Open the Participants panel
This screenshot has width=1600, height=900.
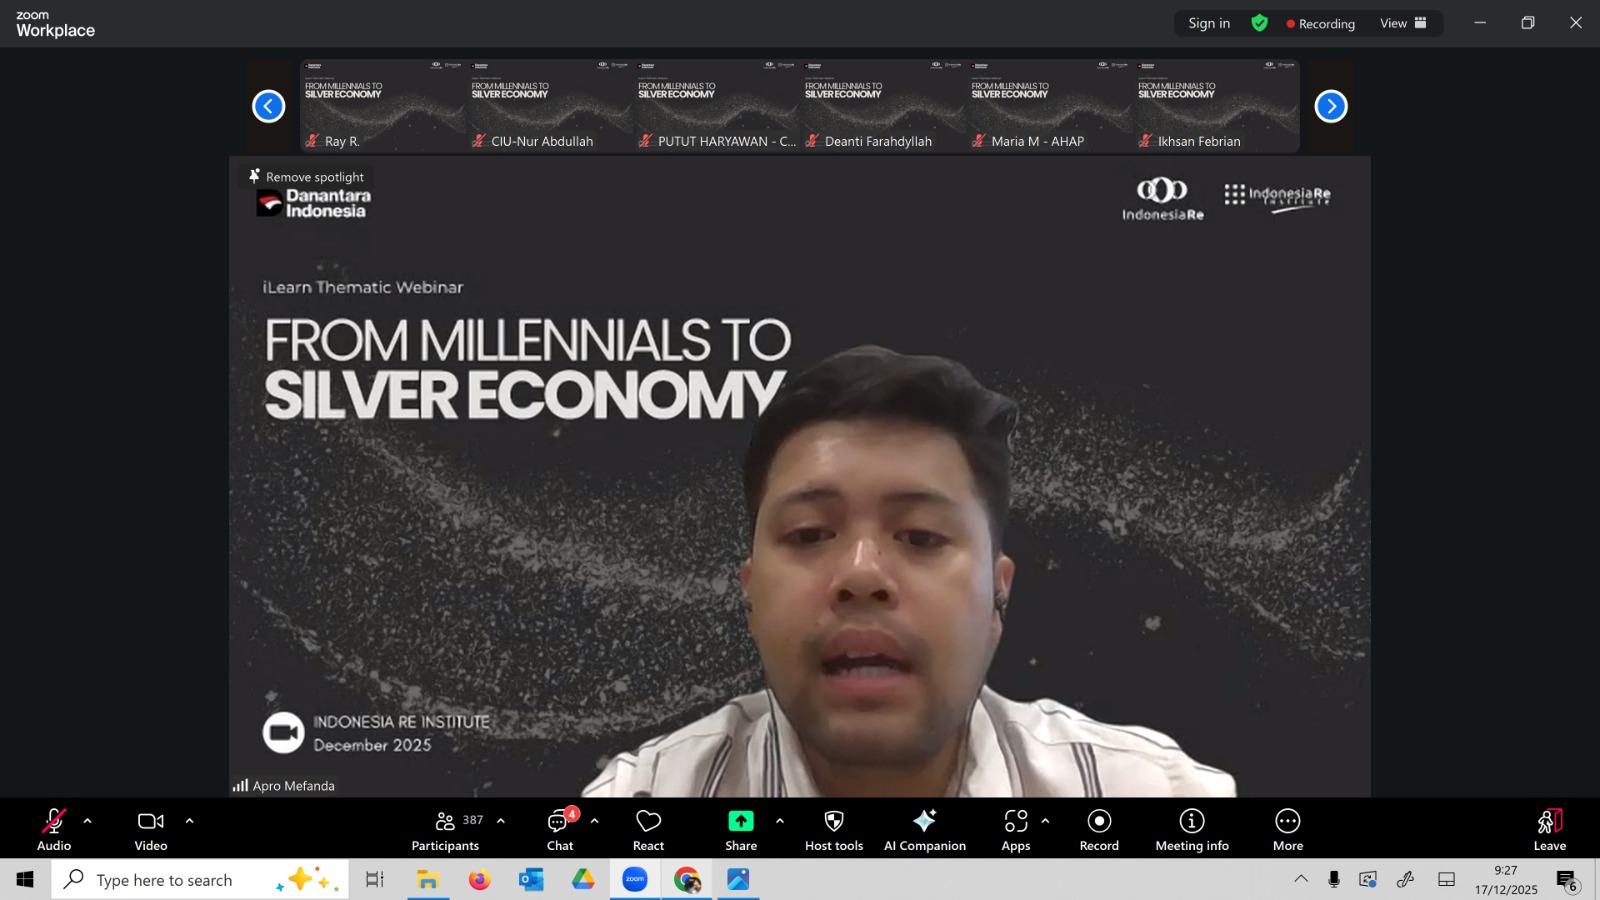[x=446, y=830]
